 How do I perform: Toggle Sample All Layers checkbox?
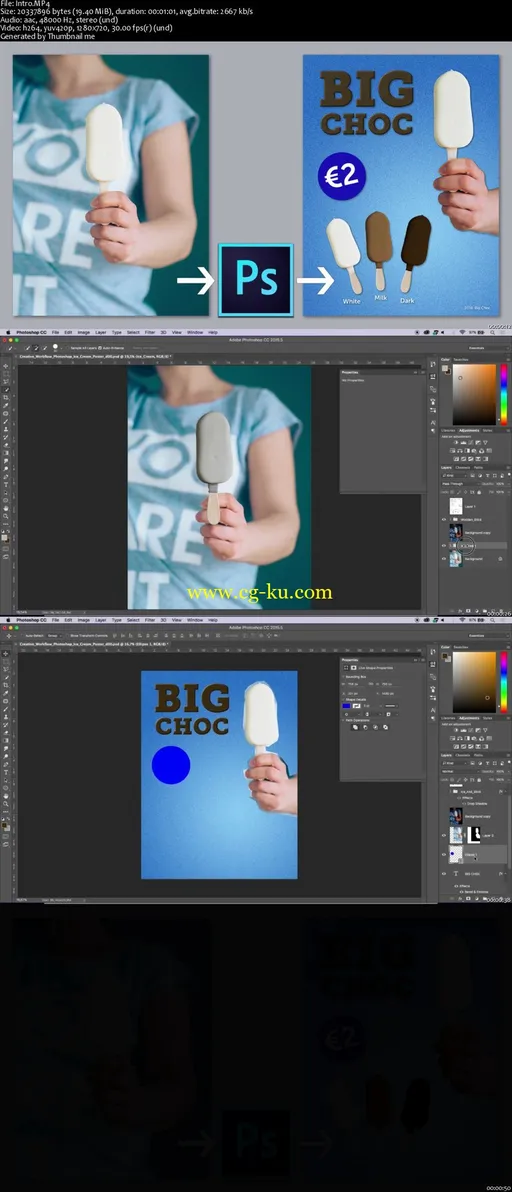click(x=68, y=347)
